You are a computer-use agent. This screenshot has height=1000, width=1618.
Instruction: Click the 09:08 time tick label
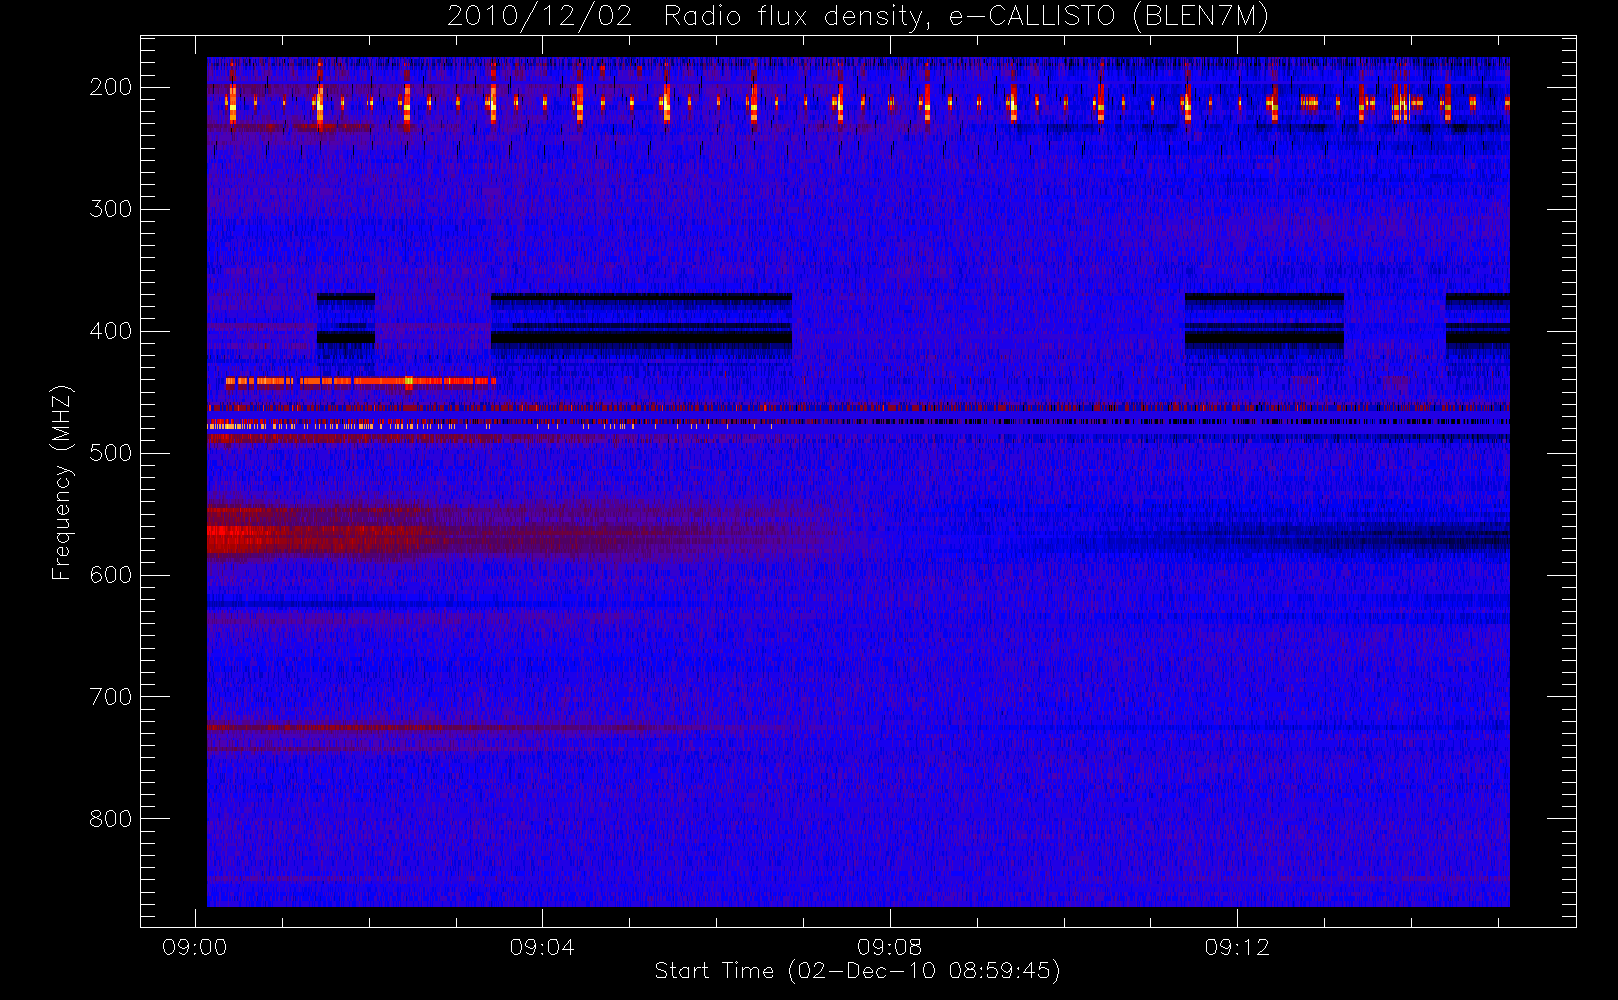click(889, 947)
